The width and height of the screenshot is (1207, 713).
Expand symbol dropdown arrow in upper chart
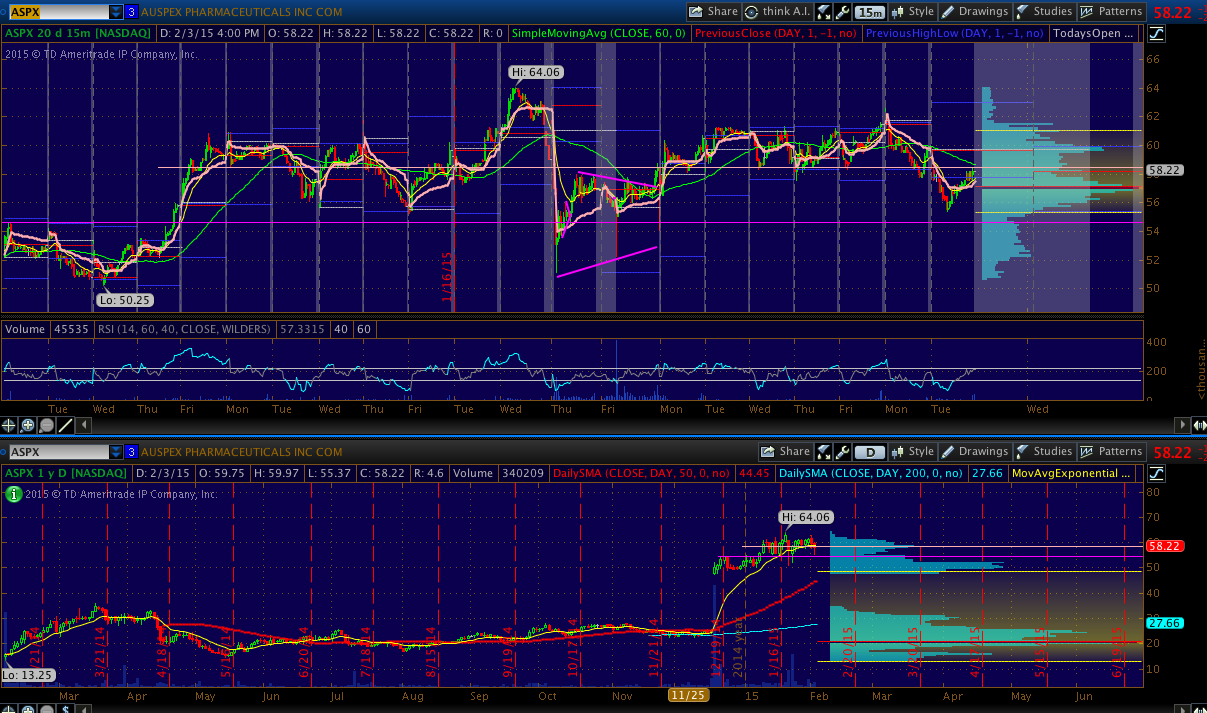coord(117,12)
